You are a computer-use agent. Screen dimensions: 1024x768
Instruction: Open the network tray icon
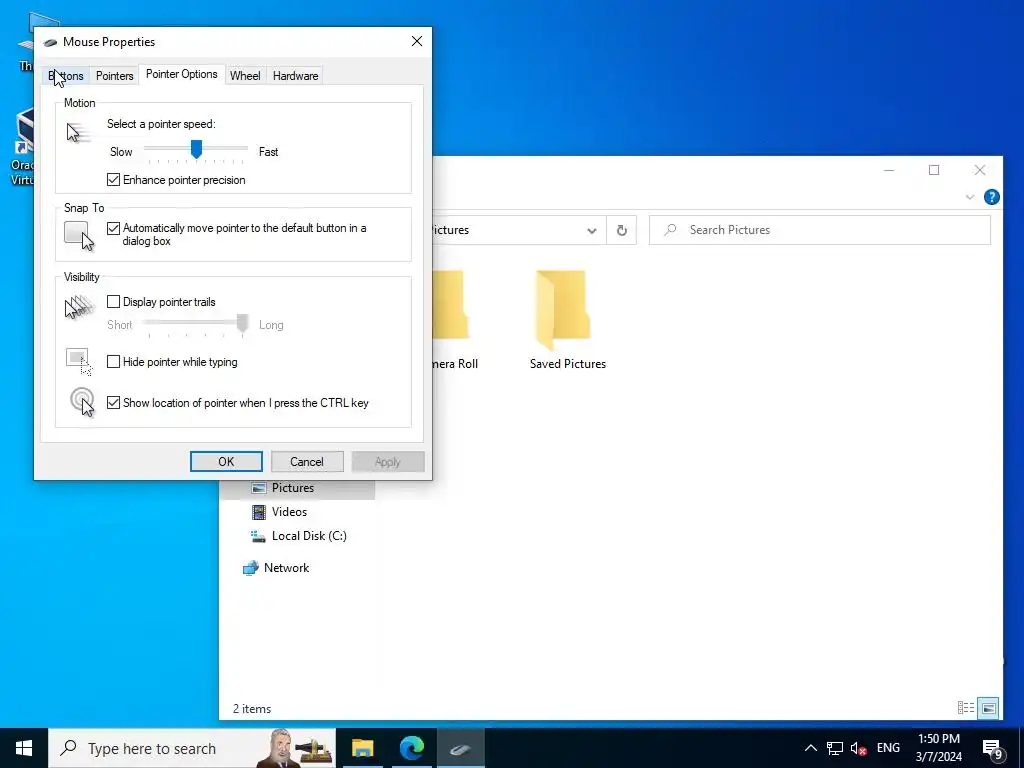[835, 748]
